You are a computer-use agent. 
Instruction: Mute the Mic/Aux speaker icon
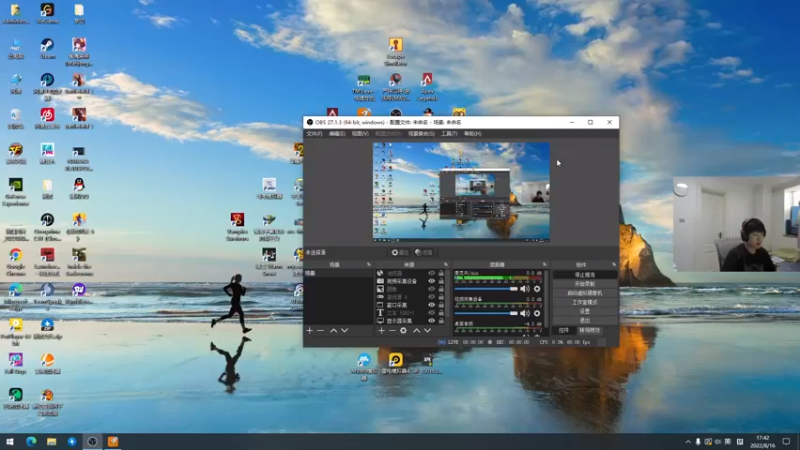click(x=524, y=289)
